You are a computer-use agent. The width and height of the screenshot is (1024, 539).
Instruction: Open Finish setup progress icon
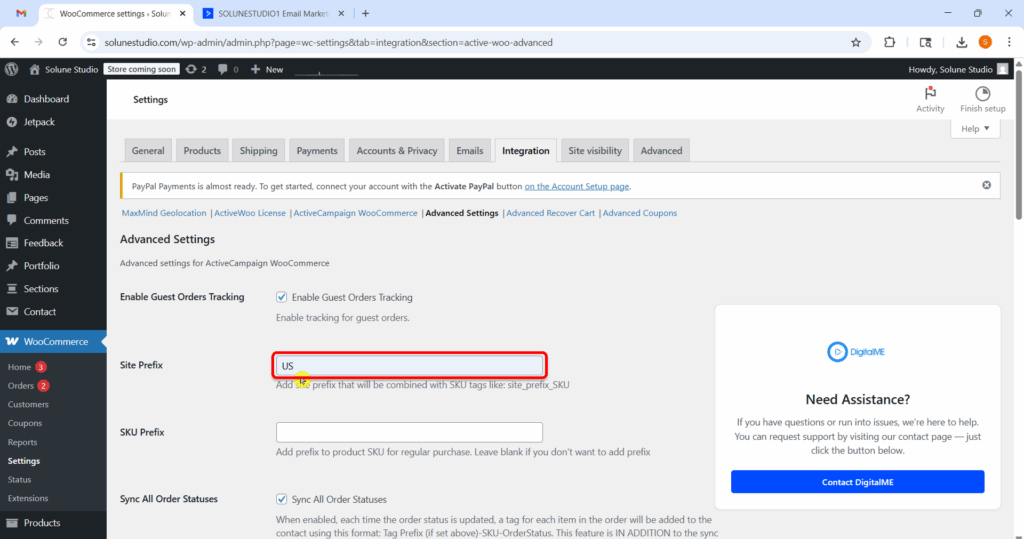click(982, 99)
